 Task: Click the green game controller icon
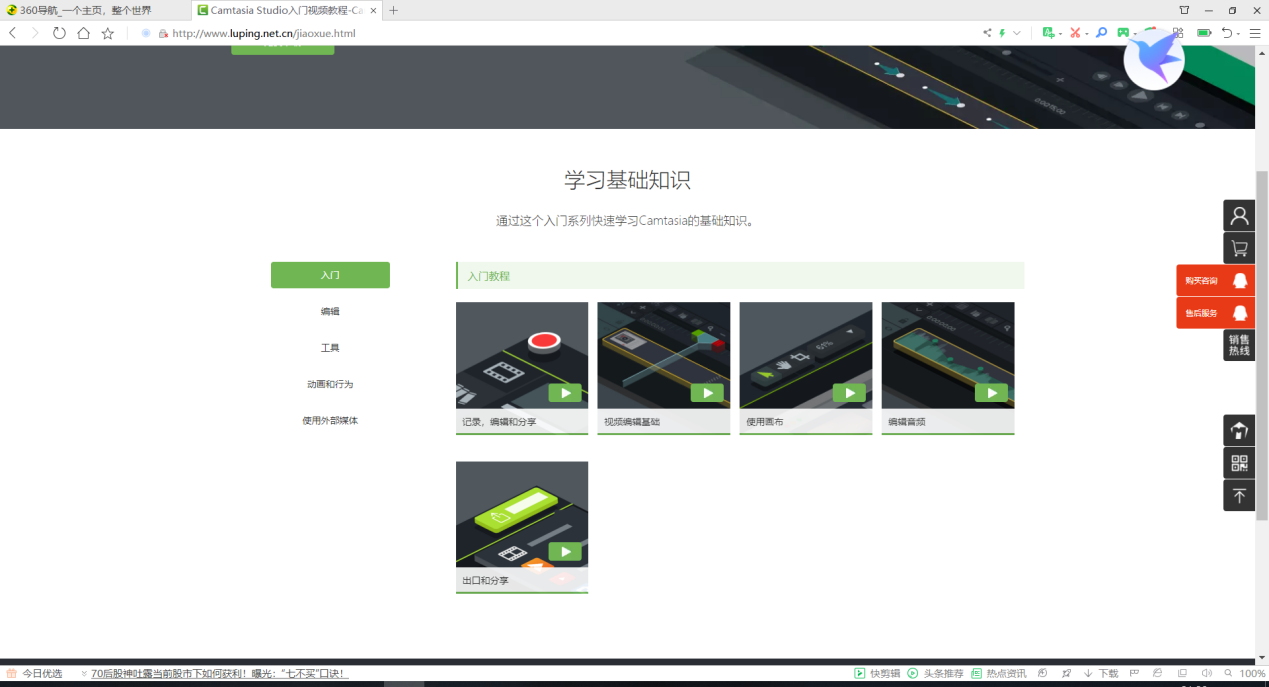(x=1124, y=33)
